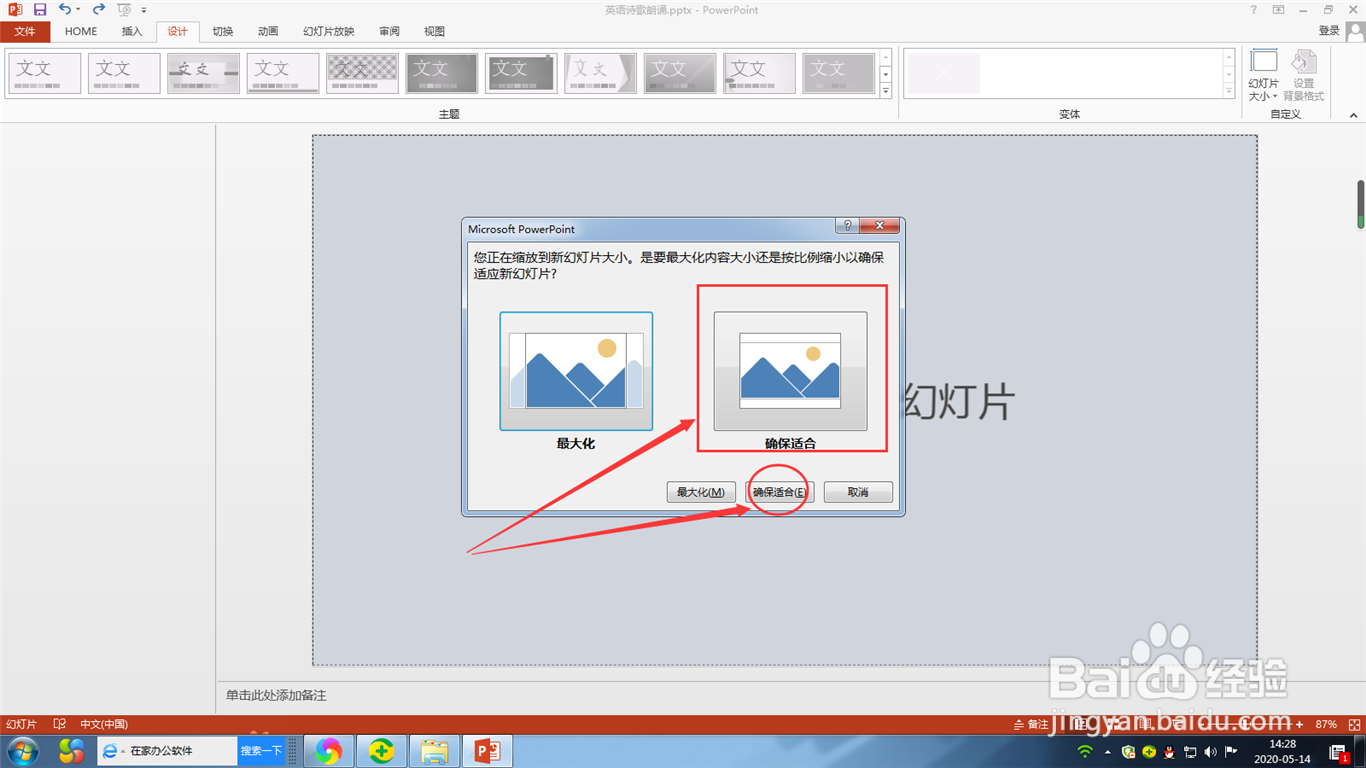Open PowerPoint help question mark
The width and height of the screenshot is (1366, 768).
pyautogui.click(x=1254, y=9)
